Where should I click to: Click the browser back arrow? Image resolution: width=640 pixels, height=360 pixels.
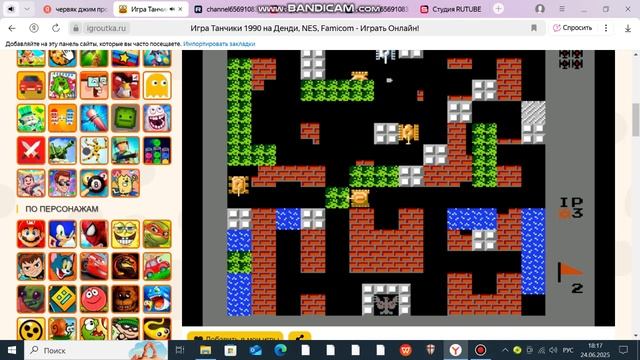(x=12, y=28)
